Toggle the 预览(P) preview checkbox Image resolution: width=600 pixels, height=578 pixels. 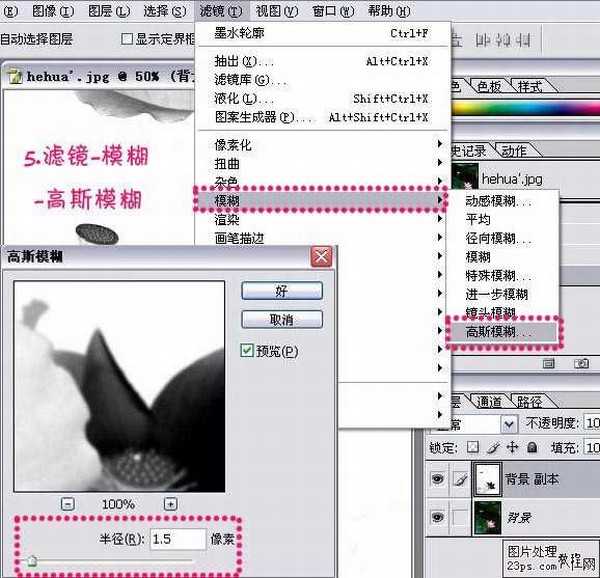247,351
